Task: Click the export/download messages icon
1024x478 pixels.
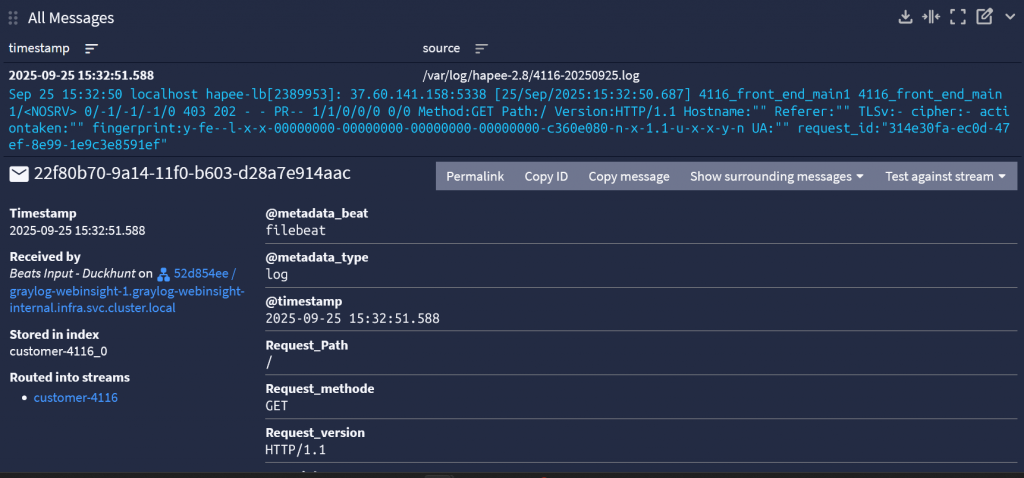Action: point(906,17)
